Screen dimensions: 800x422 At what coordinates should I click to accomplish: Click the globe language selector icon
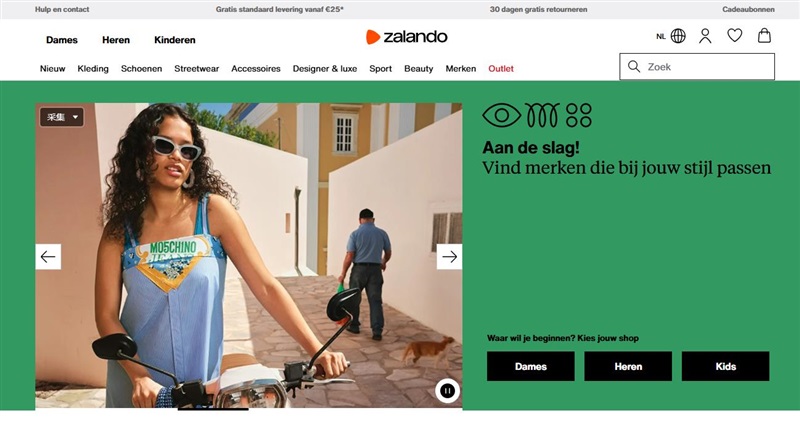(678, 36)
